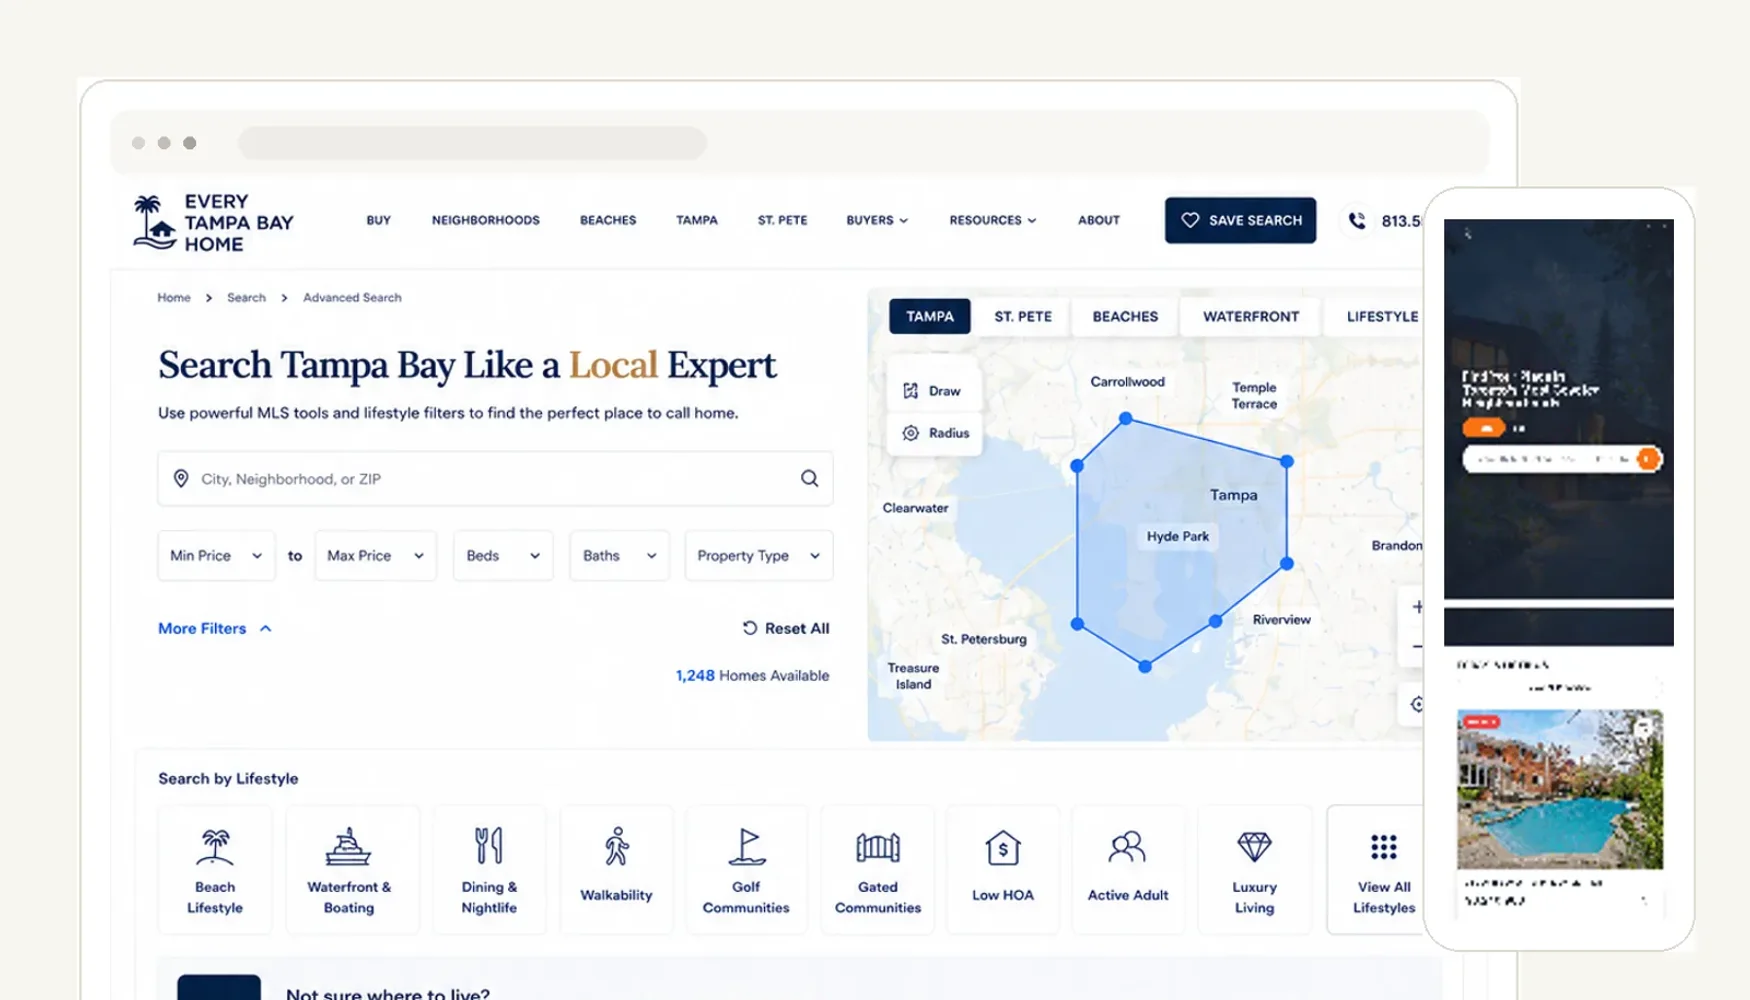Click the heart icon in Save Search
Viewport: 1750px width, 1000px height.
tap(1190, 220)
